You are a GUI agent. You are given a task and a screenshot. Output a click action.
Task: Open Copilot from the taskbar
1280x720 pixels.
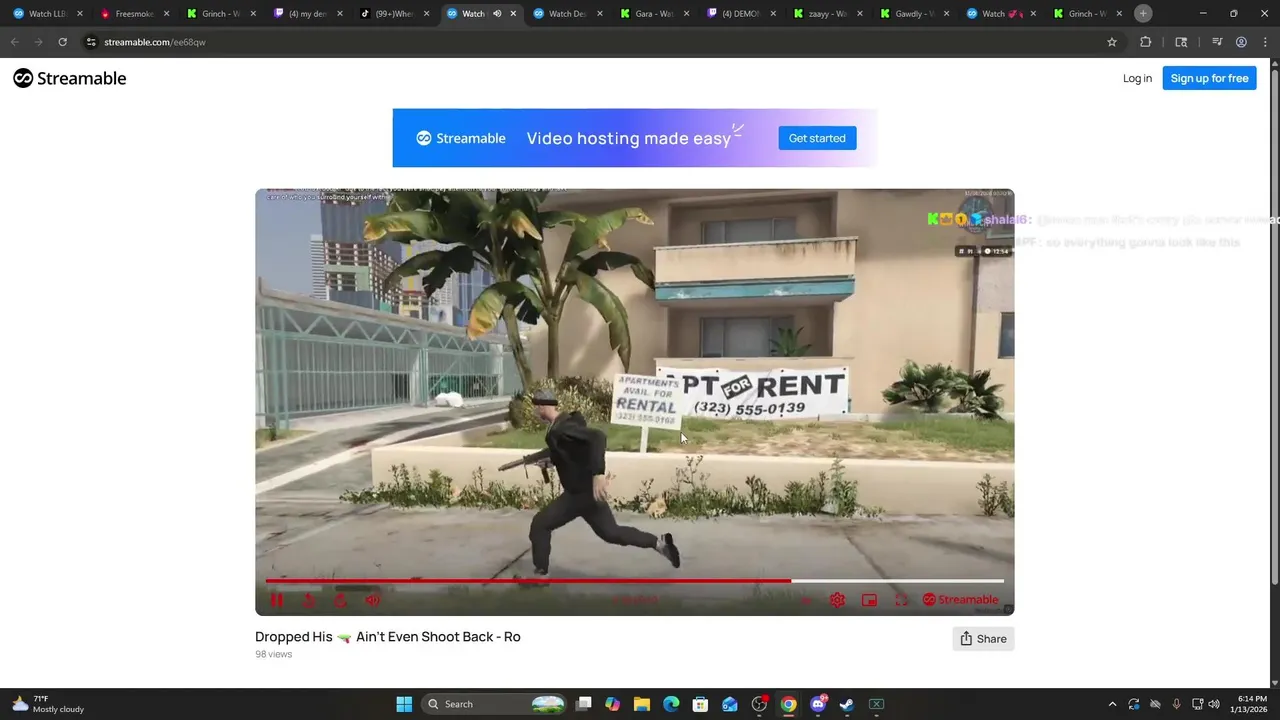pos(613,704)
